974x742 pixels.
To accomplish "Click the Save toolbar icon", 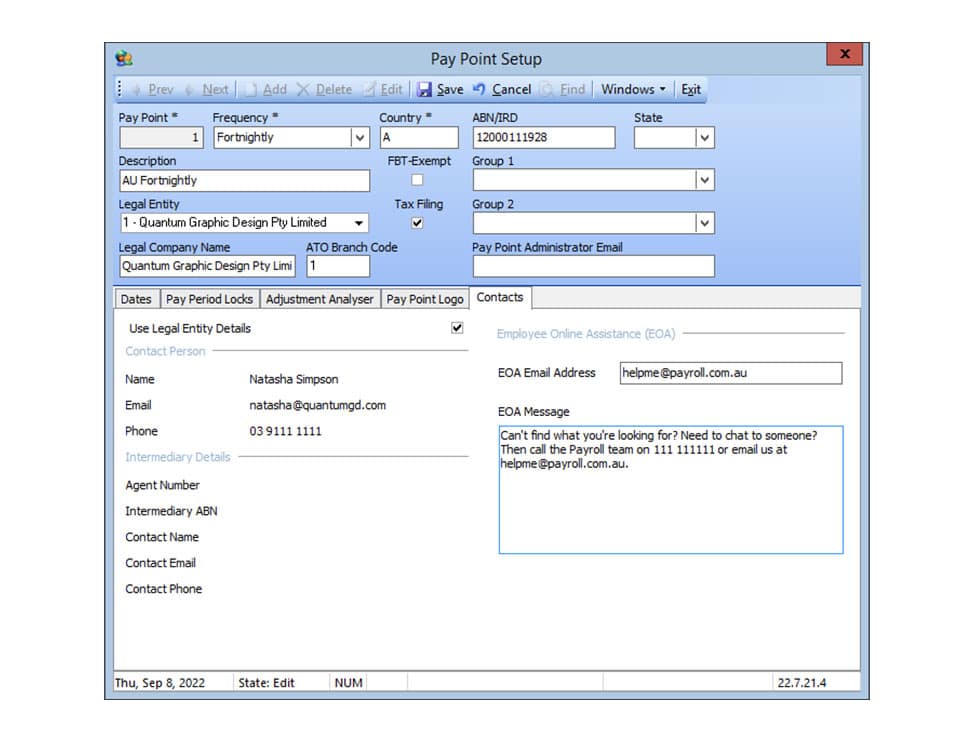I will click(x=425, y=90).
